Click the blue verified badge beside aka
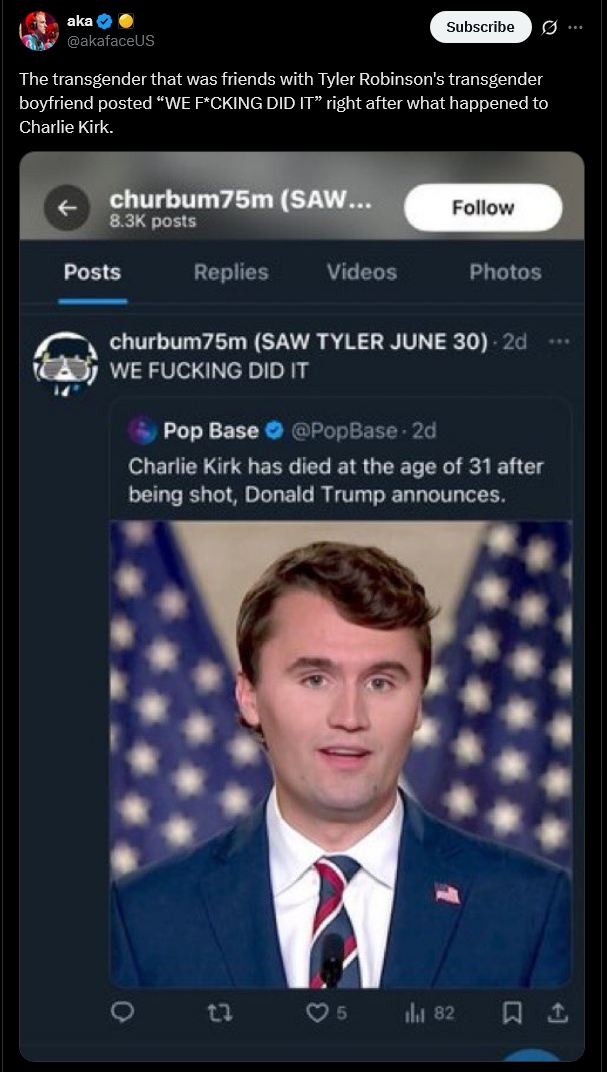The image size is (607, 1072). pos(104,22)
